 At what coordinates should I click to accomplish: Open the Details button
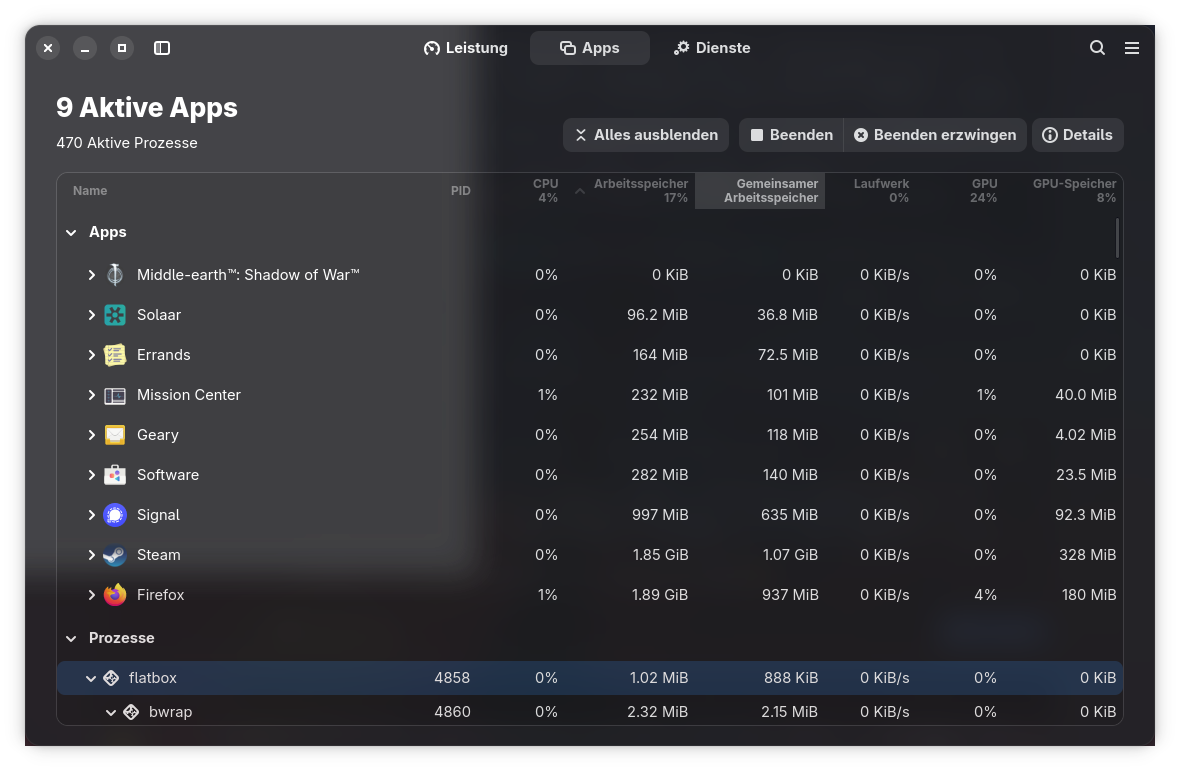tap(1078, 135)
